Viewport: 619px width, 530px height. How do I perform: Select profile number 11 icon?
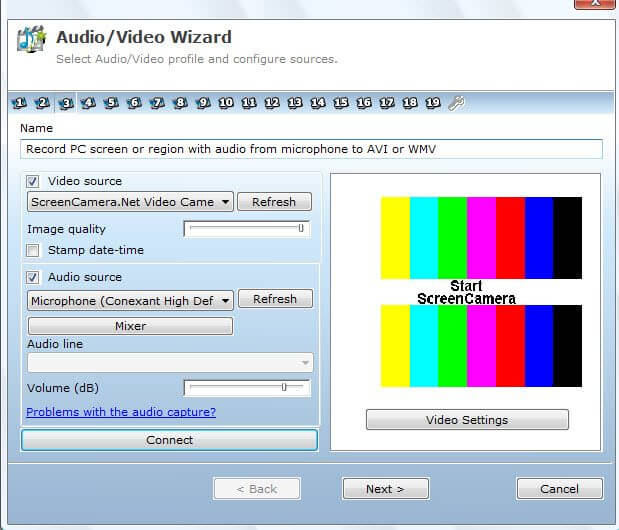tap(249, 103)
